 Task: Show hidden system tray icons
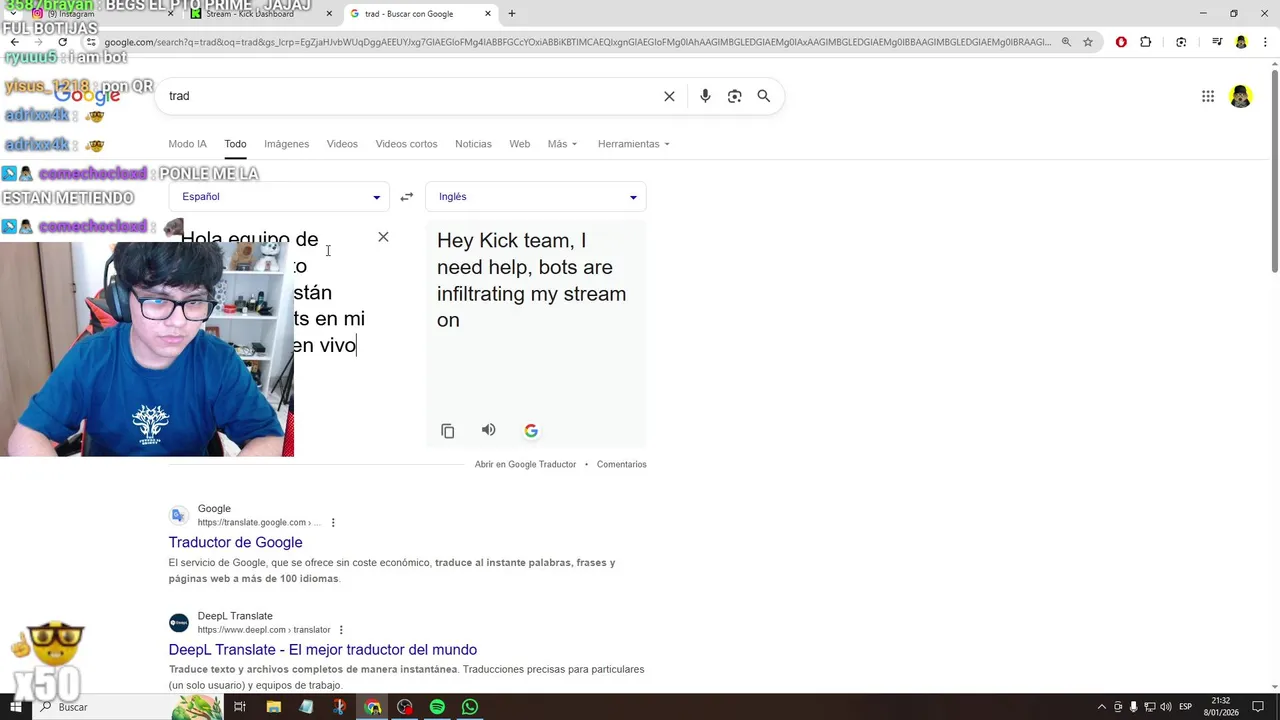pyautogui.click(x=1102, y=707)
